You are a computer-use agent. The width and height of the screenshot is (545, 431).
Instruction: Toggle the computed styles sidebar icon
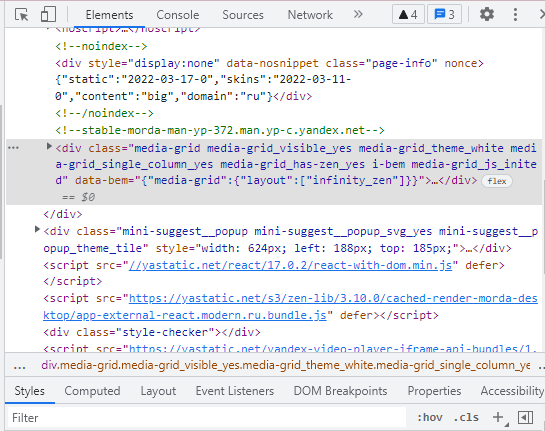point(525,417)
